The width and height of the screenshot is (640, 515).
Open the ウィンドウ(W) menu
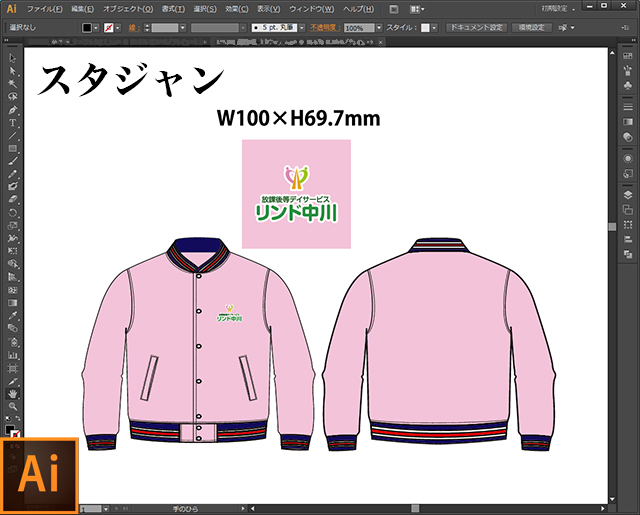[x=311, y=9]
